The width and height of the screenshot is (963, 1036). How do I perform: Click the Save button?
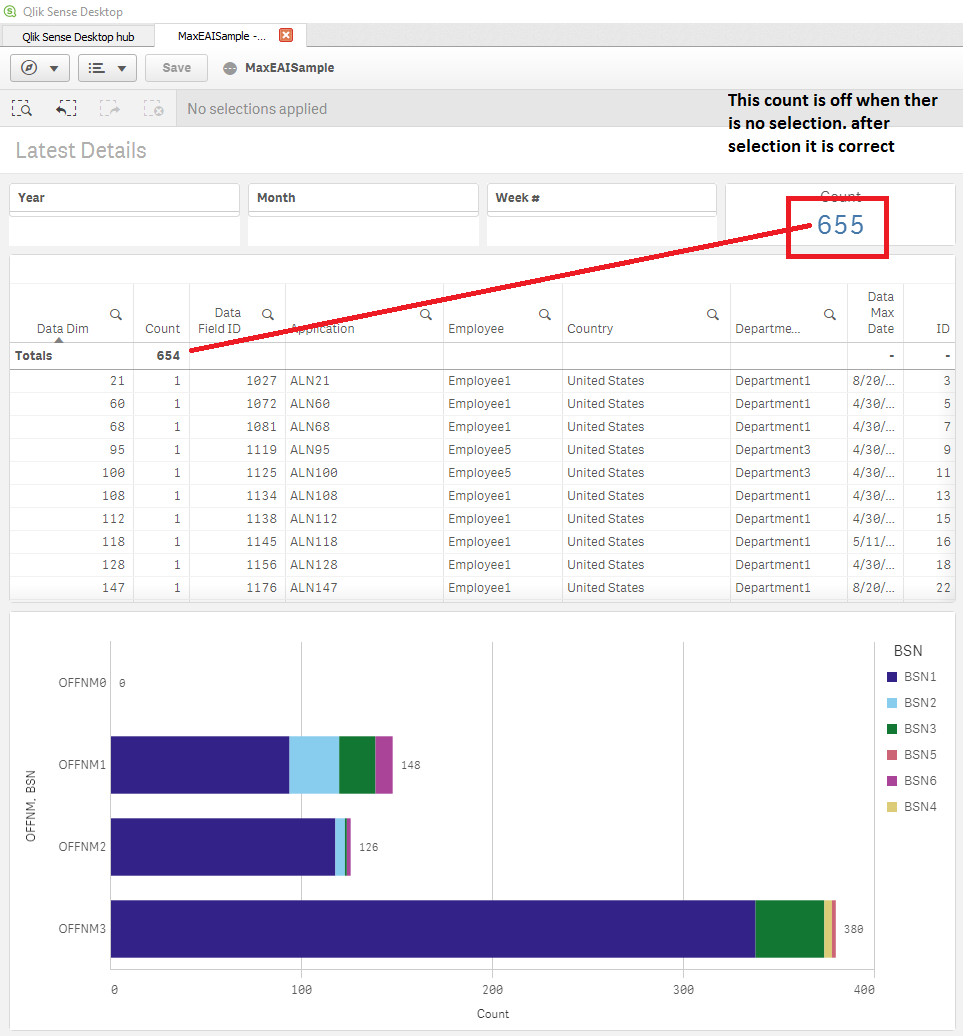point(176,68)
